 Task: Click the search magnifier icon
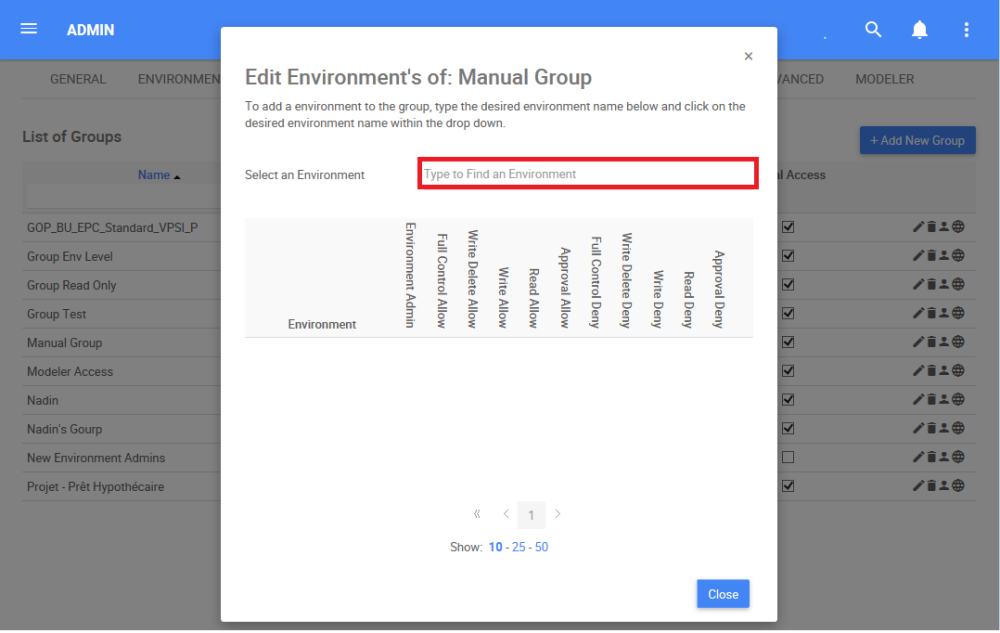click(x=873, y=30)
